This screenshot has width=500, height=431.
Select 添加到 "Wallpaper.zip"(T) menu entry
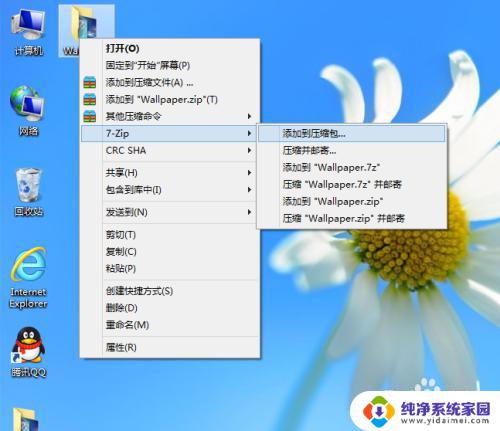point(170,99)
